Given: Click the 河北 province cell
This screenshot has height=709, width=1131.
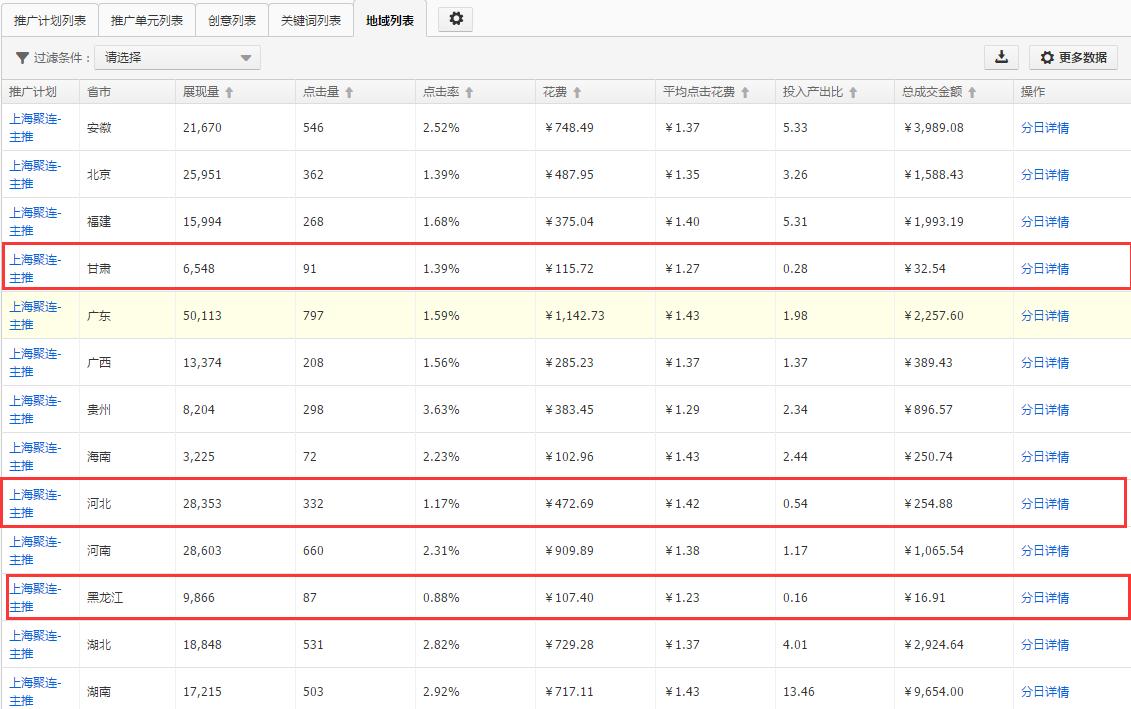Looking at the screenshot, I should click(x=99, y=504).
